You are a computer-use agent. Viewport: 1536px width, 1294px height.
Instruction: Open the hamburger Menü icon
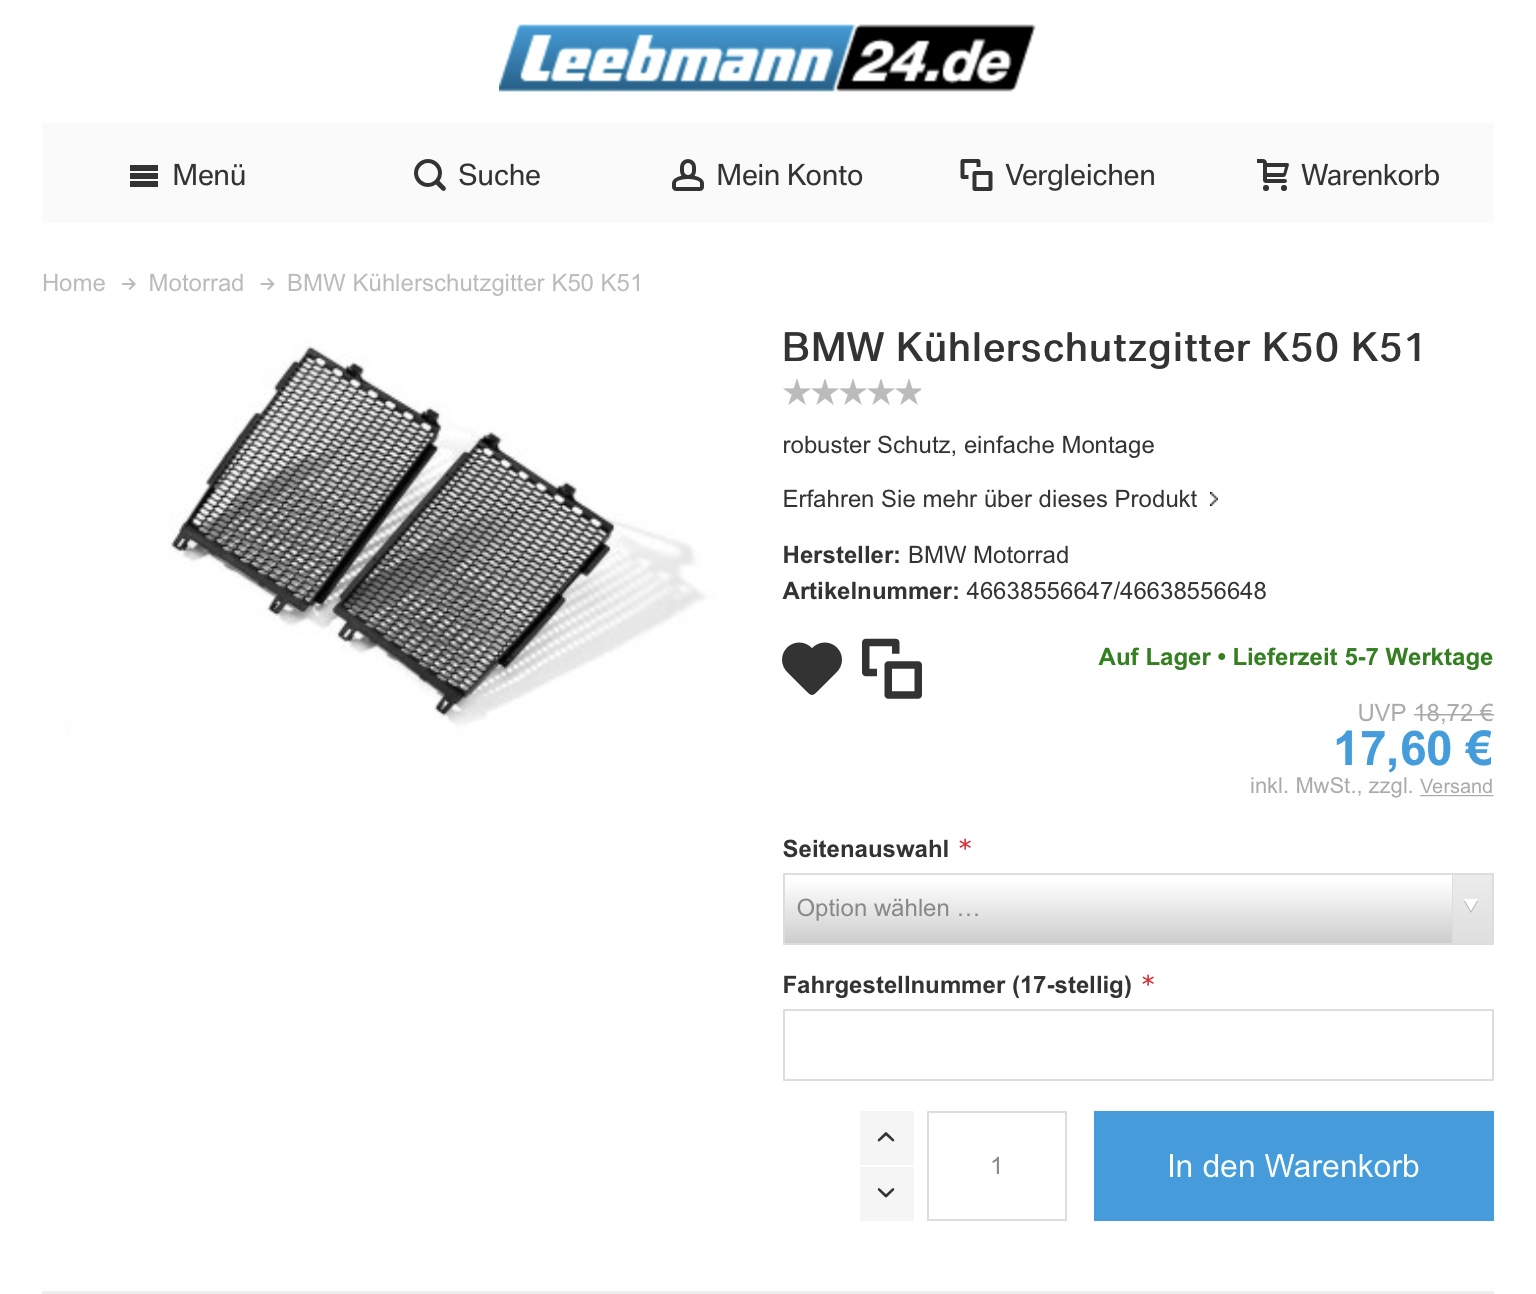point(144,176)
